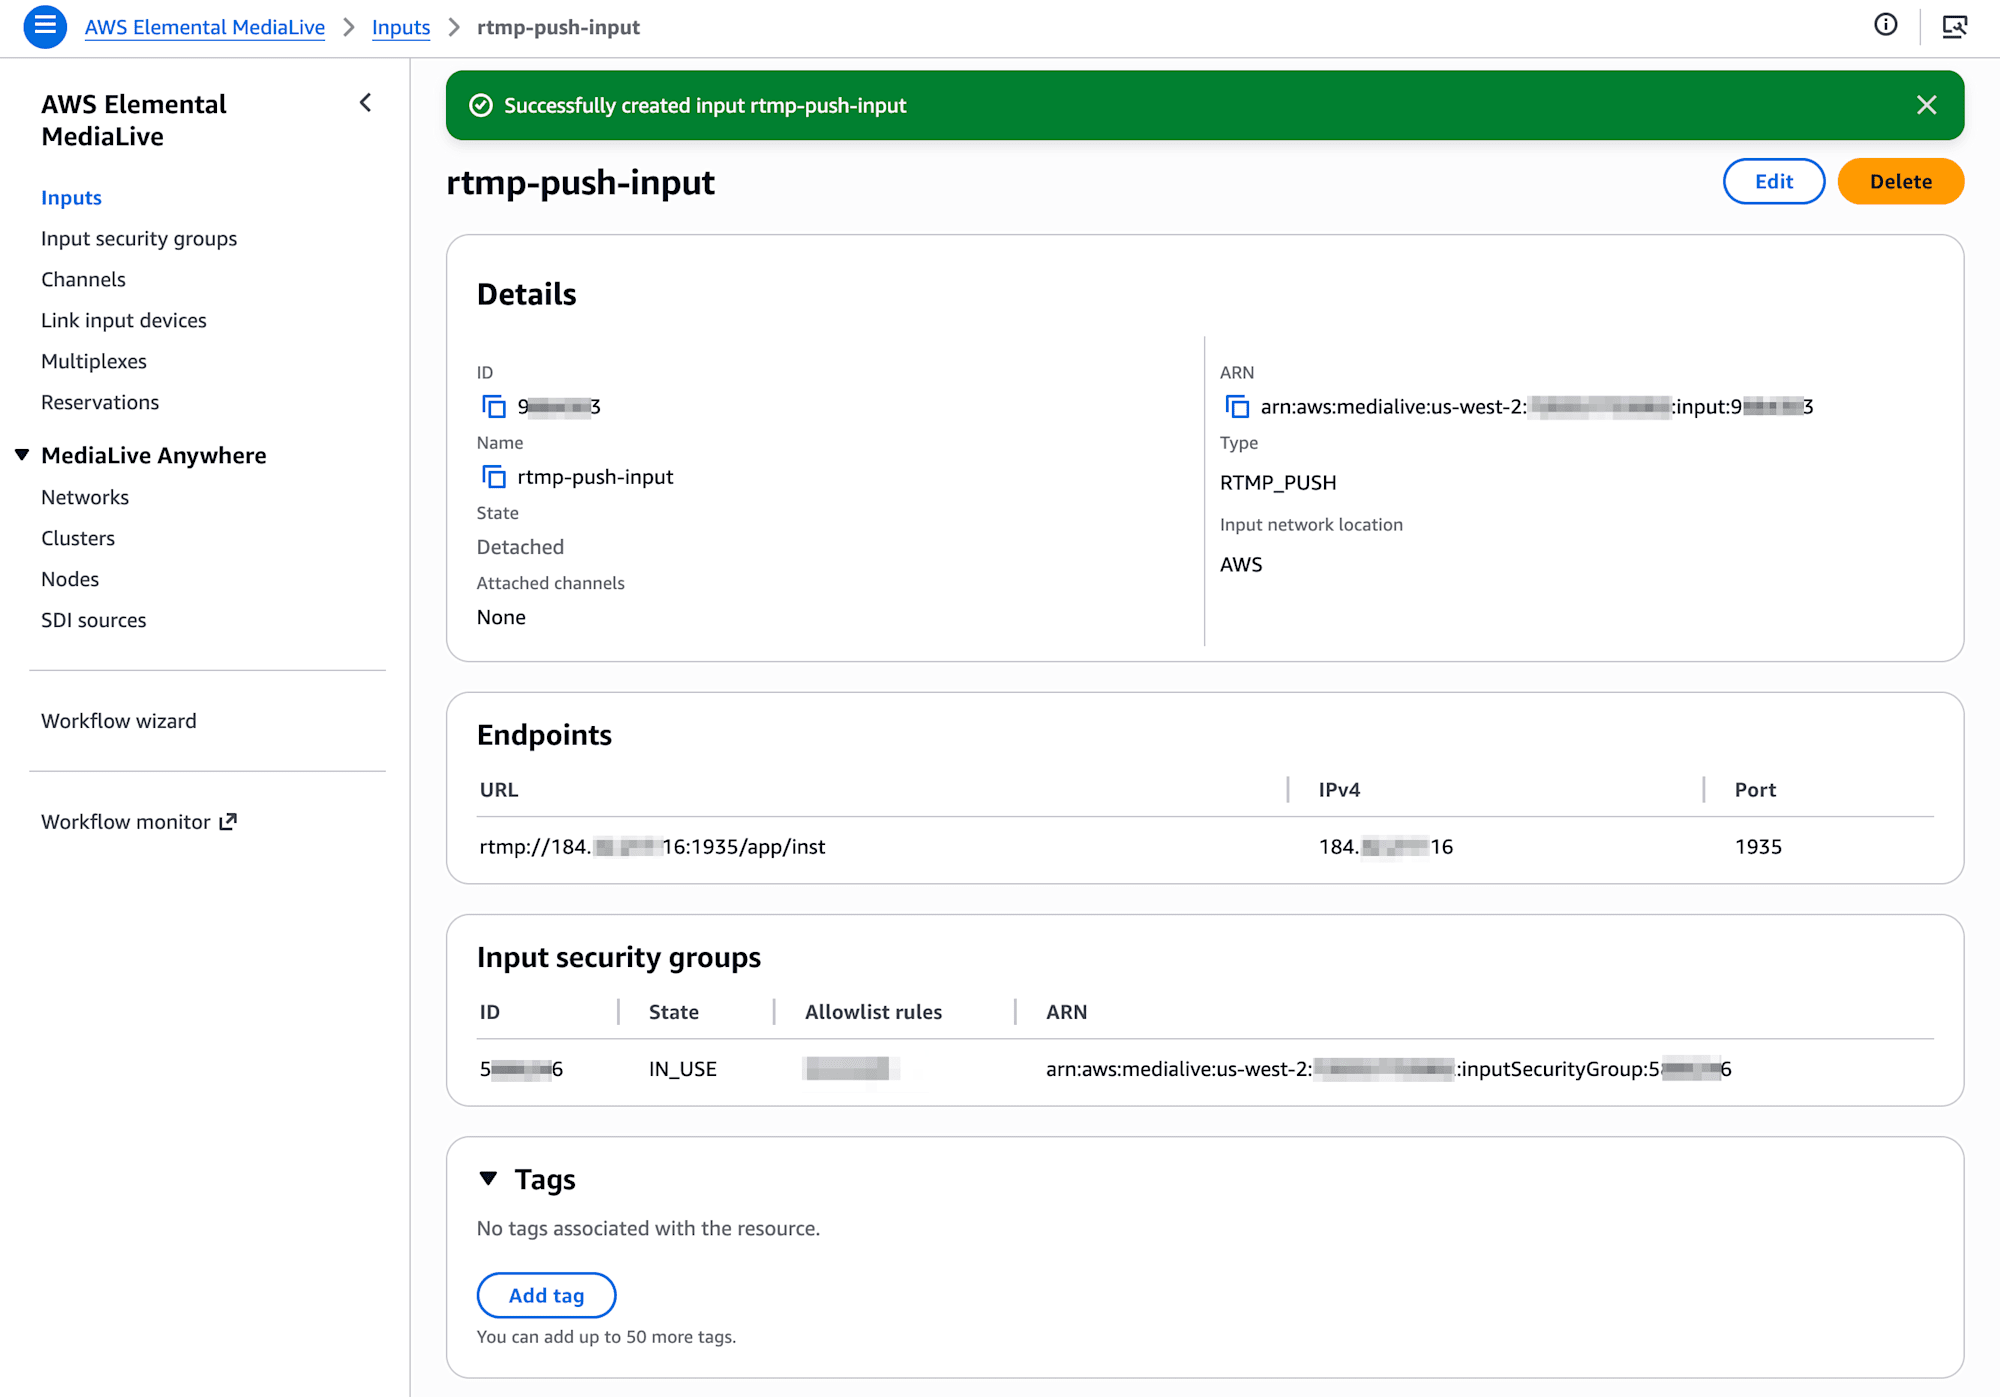Open the CloudShell screen icon
2000x1397 pixels.
(1954, 26)
